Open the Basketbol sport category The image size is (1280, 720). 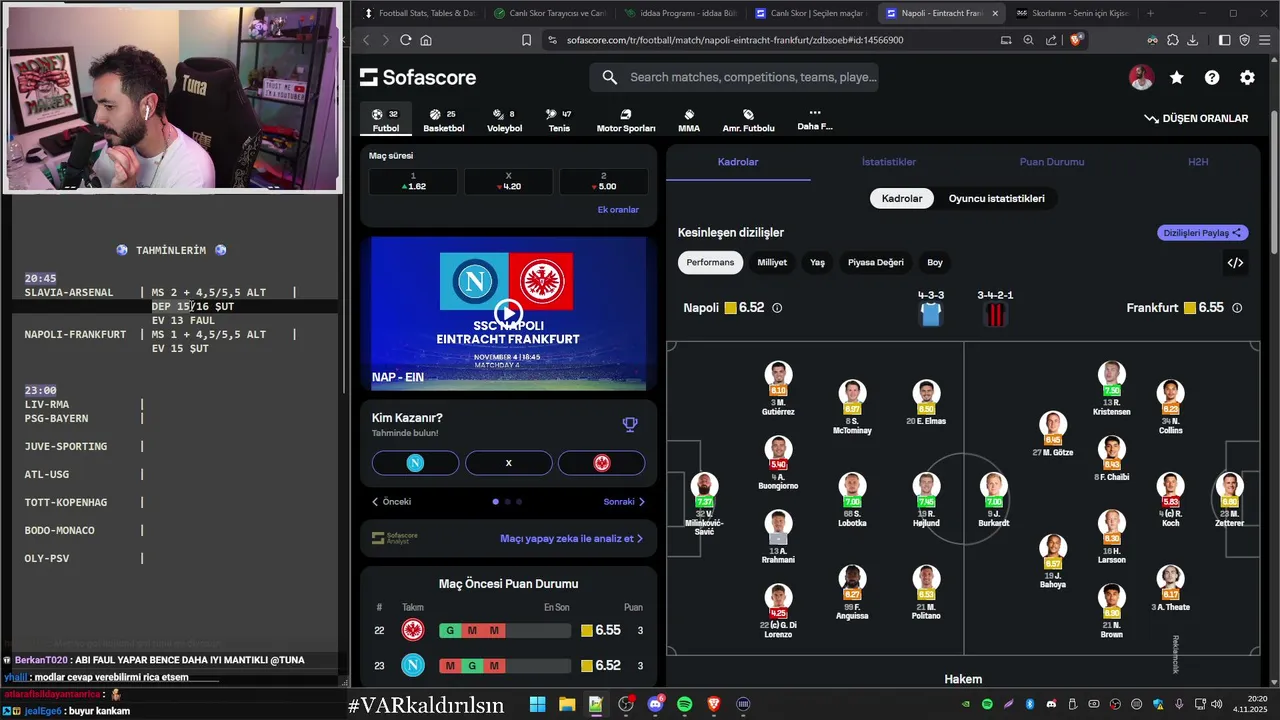[x=443, y=120]
